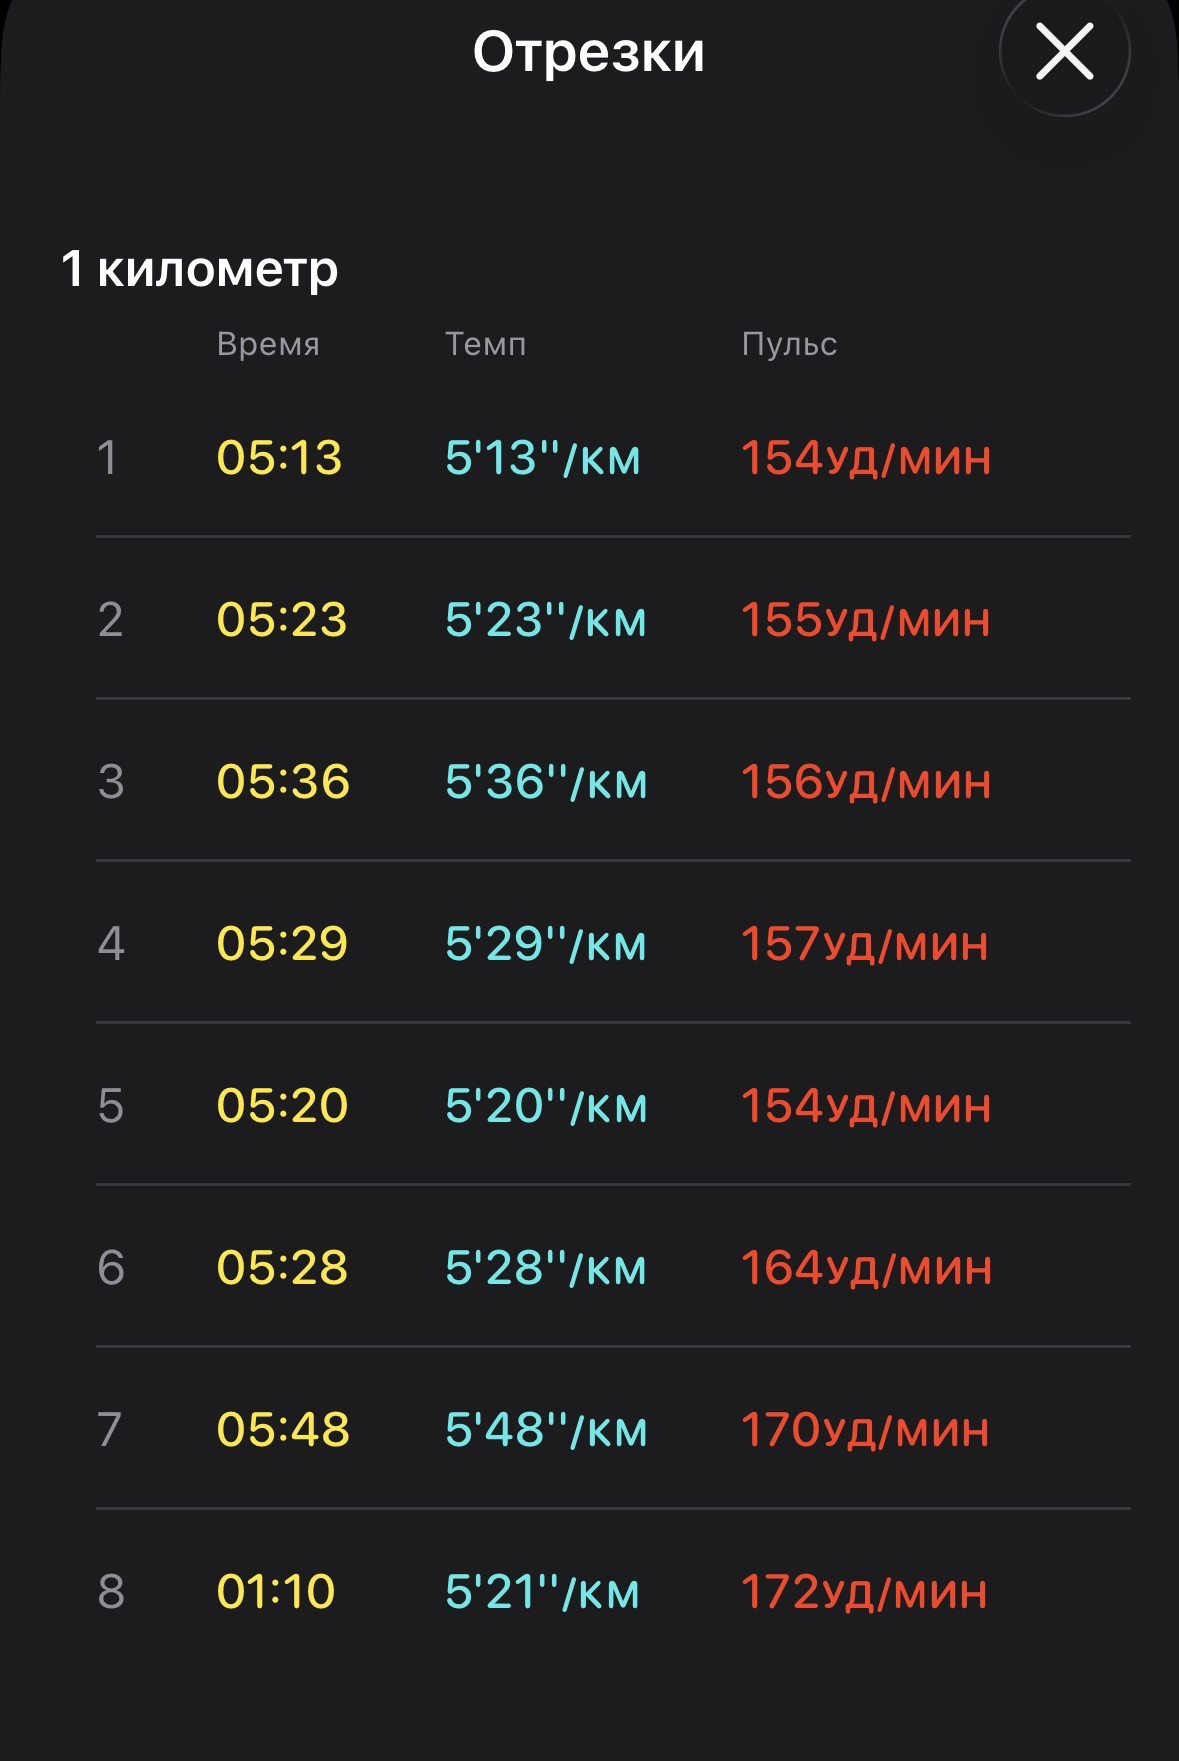Select split 1 time 05:13
Screen dimensions: 1179x1761
point(279,458)
